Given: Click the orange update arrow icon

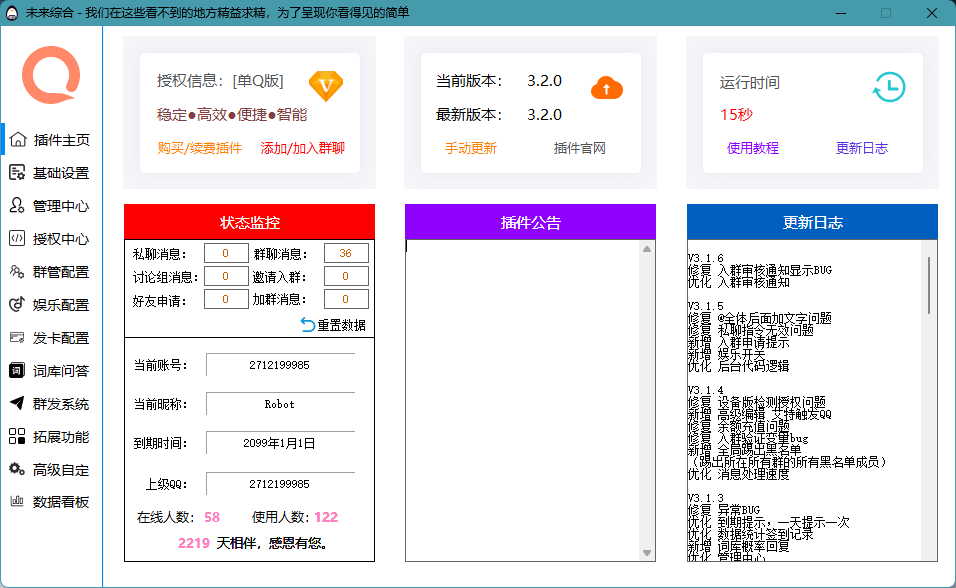Looking at the screenshot, I should 607,88.
